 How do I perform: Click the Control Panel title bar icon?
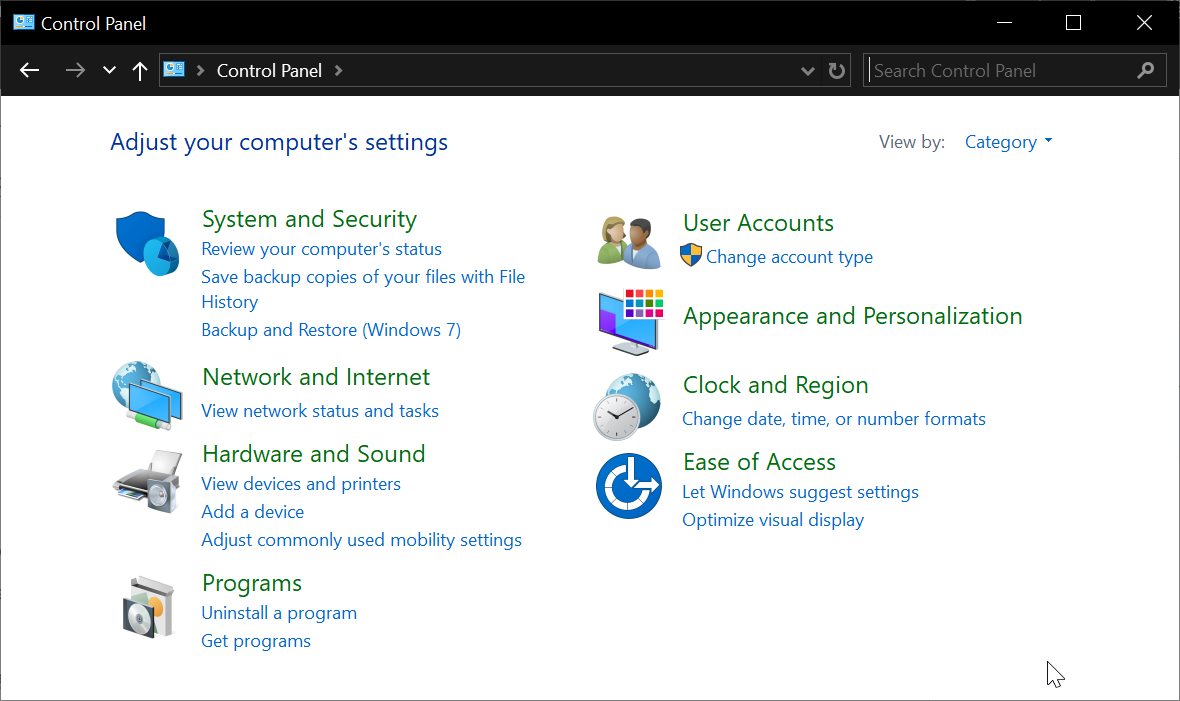tap(23, 22)
